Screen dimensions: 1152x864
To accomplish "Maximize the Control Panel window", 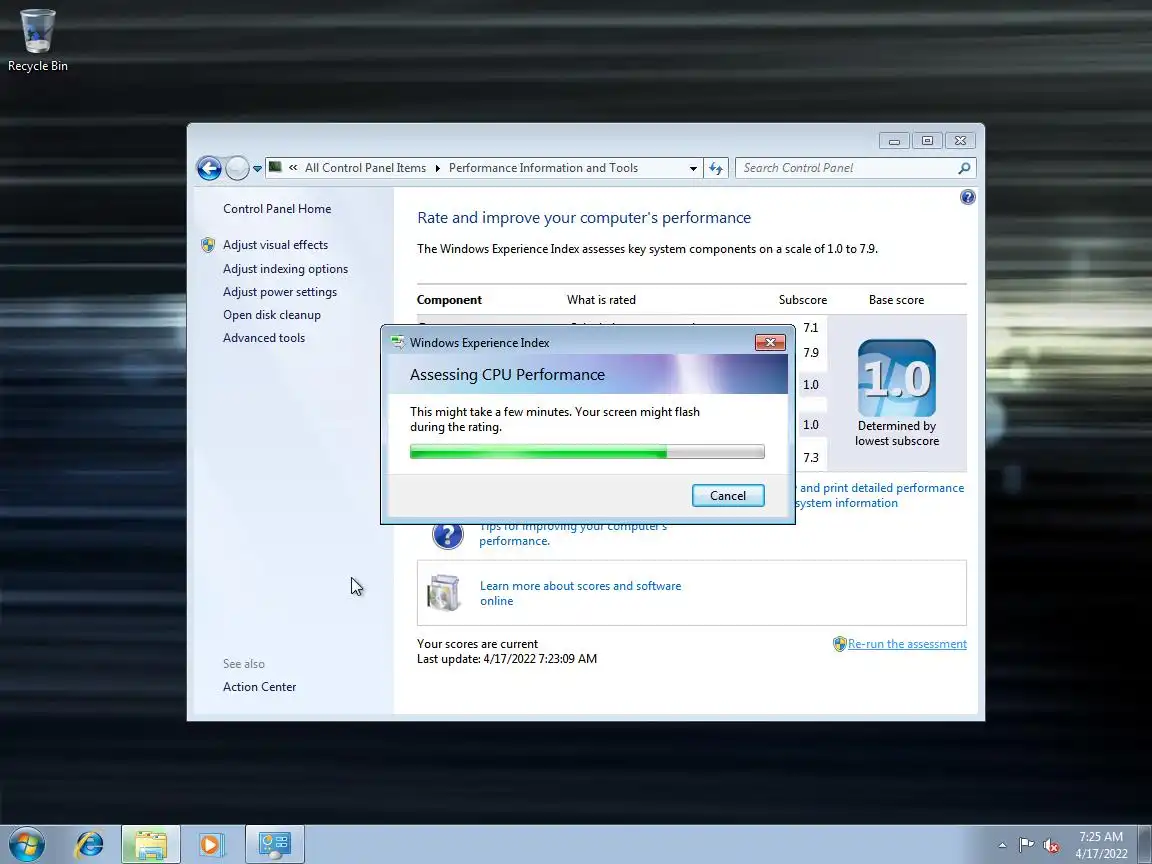I will [927, 140].
